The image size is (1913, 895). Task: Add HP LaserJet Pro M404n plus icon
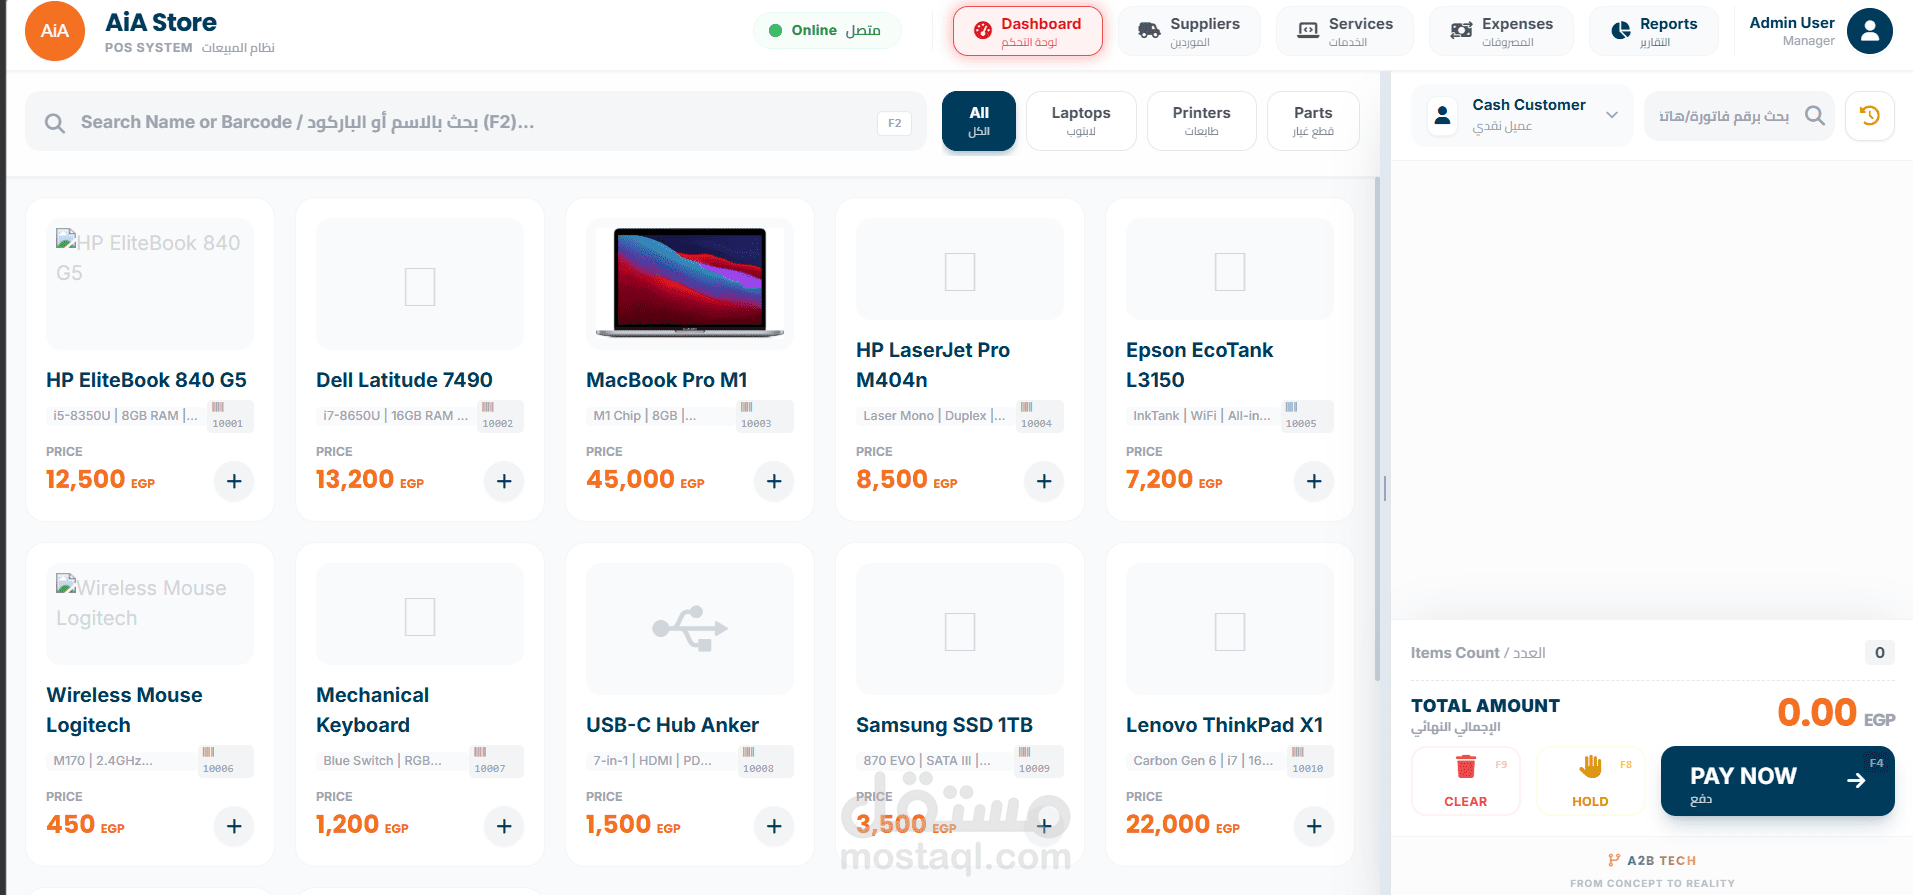point(1044,481)
